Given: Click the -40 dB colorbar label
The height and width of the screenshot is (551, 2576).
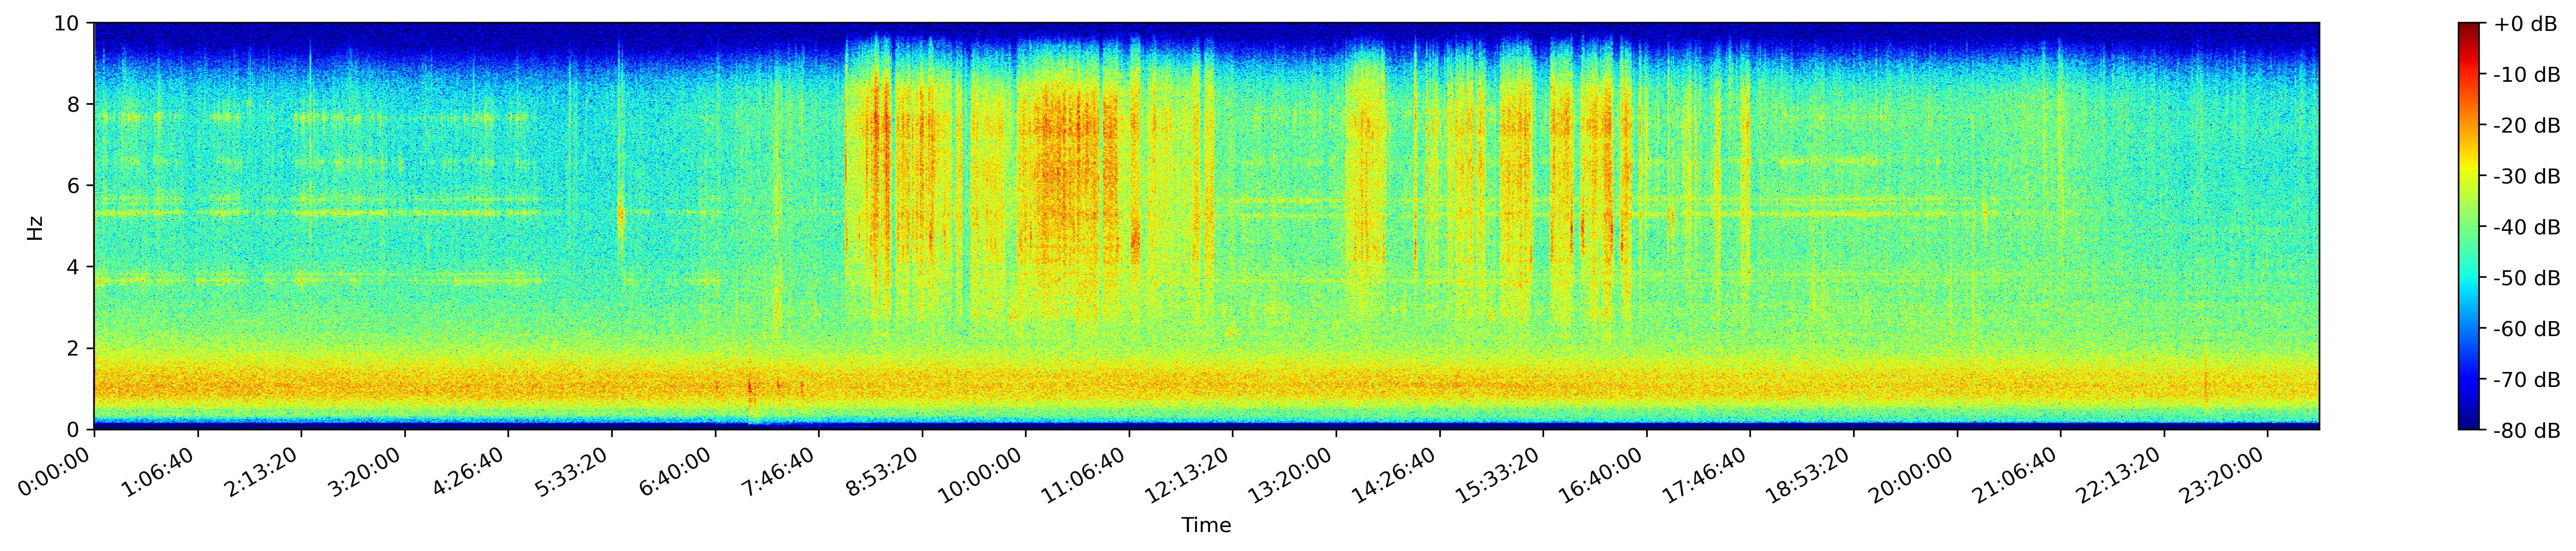Looking at the screenshot, I should [x=2527, y=228].
